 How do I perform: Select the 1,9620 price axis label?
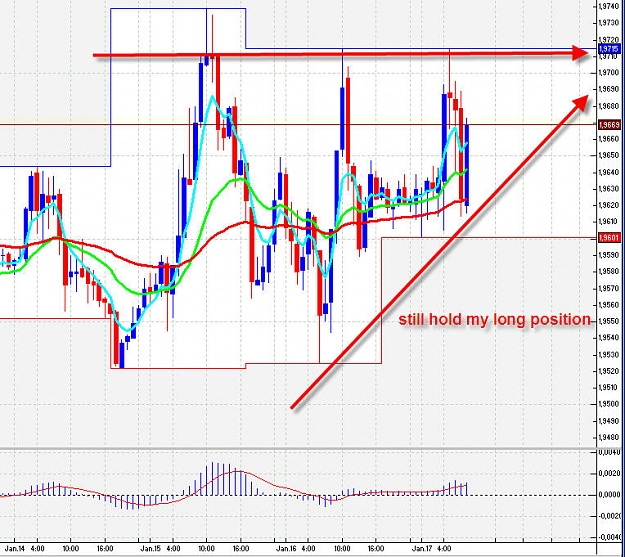610,205
